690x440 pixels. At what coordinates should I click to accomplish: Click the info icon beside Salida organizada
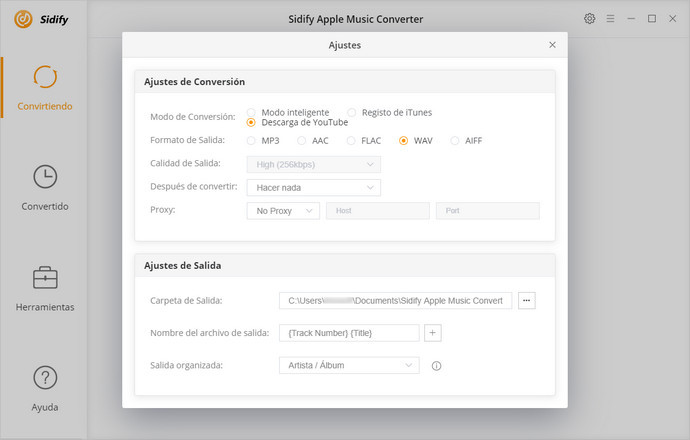coord(436,366)
